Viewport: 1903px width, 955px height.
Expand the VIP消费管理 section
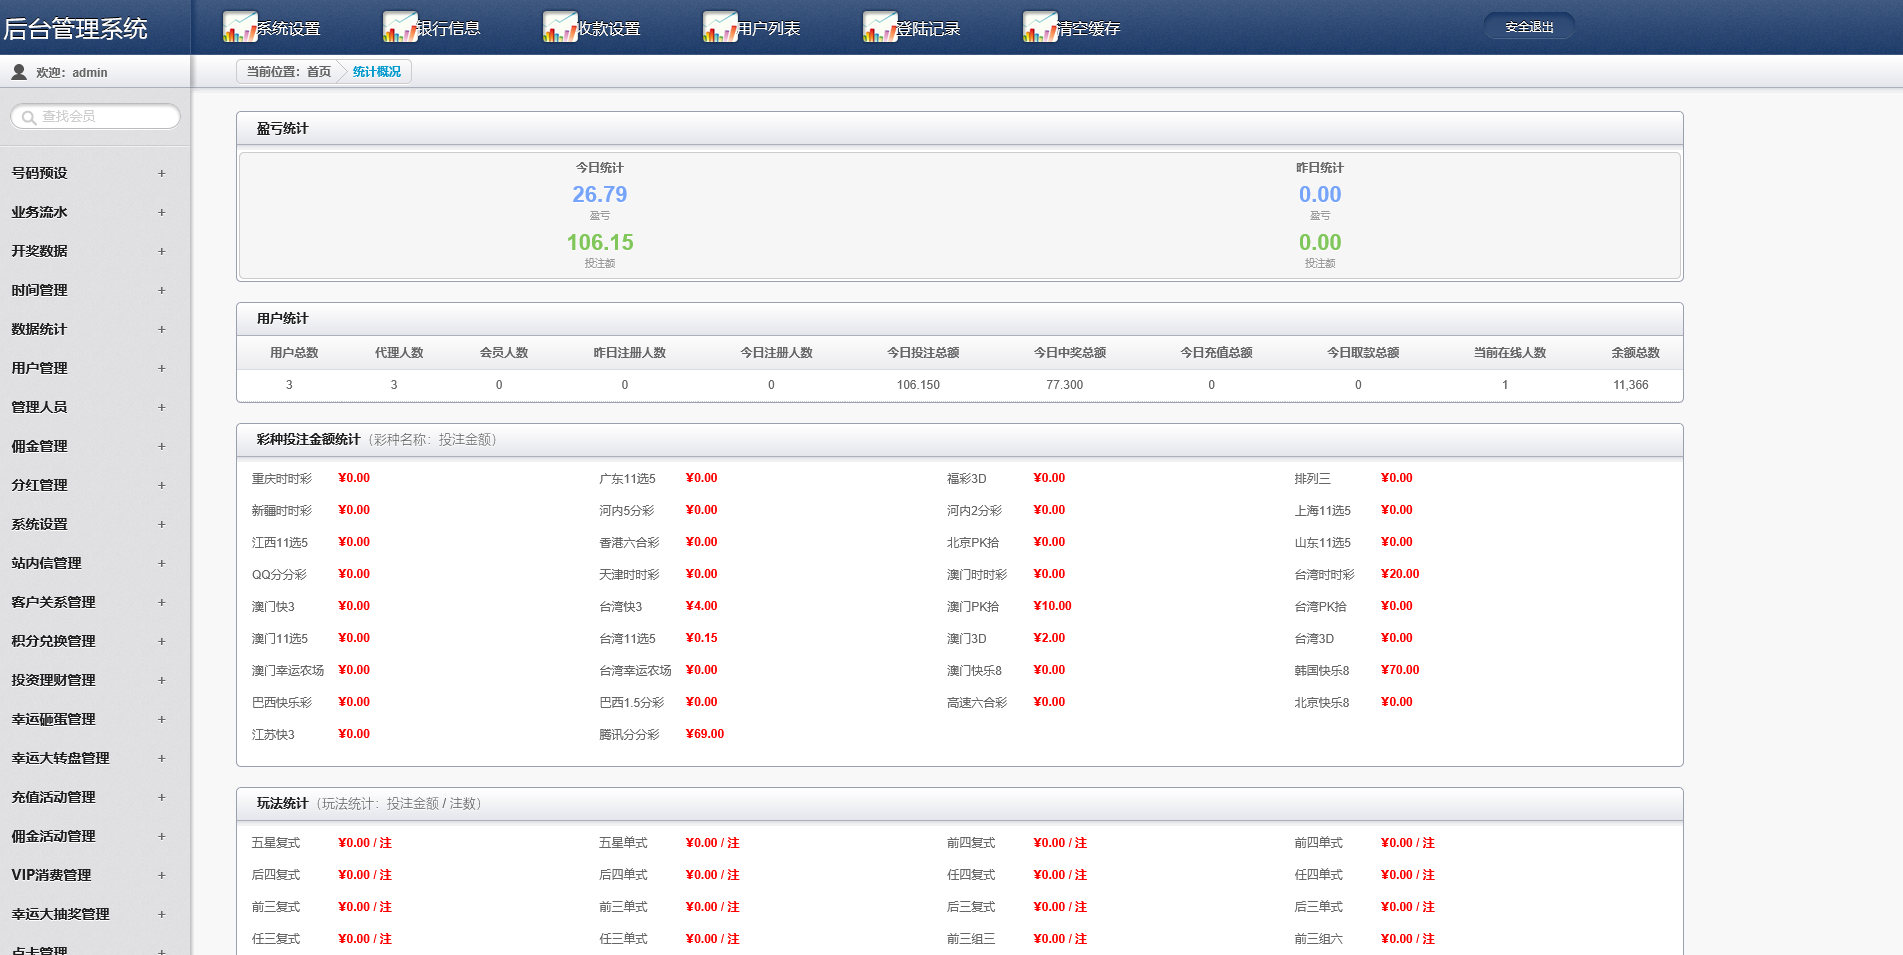click(161, 875)
